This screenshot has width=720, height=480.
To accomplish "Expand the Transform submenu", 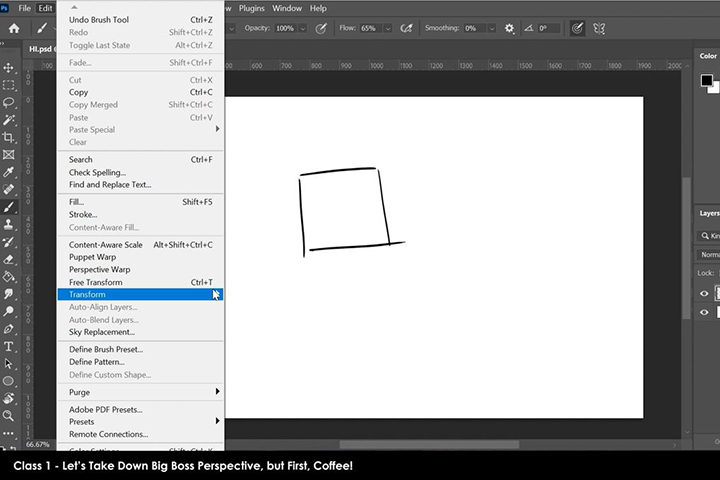I will tap(140, 294).
